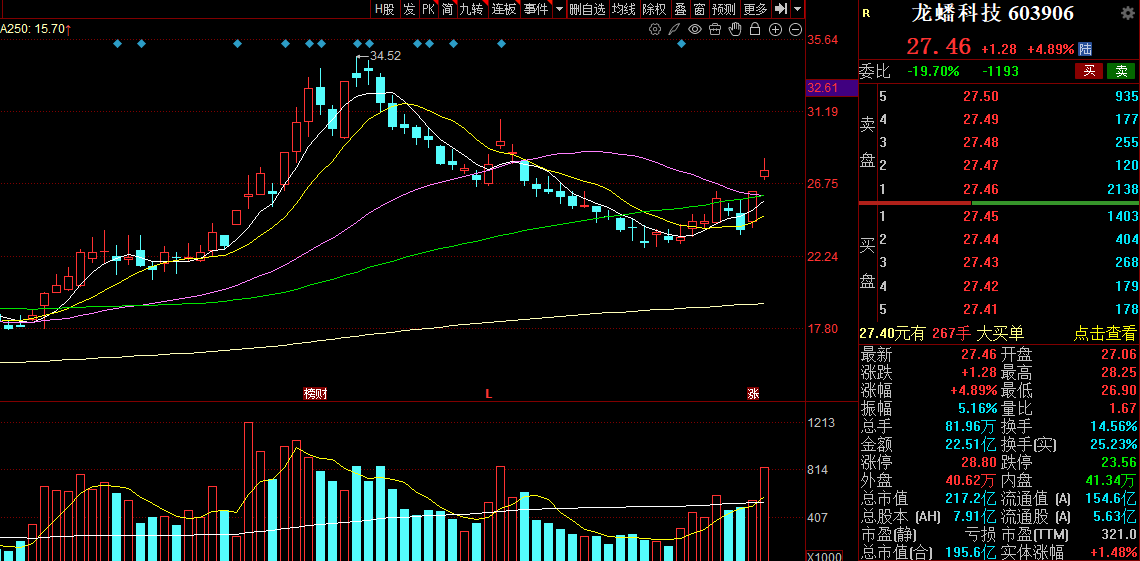Select the hand pan tool
This screenshot has width=1140, height=561.
pos(735,29)
